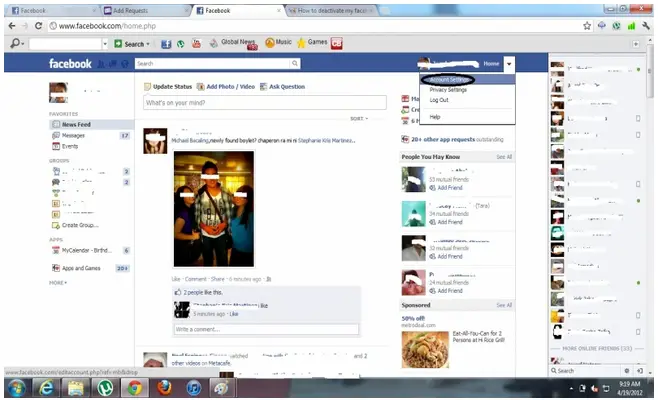Open the Games star shortcut
The image size is (658, 400).
click(x=312, y=42)
